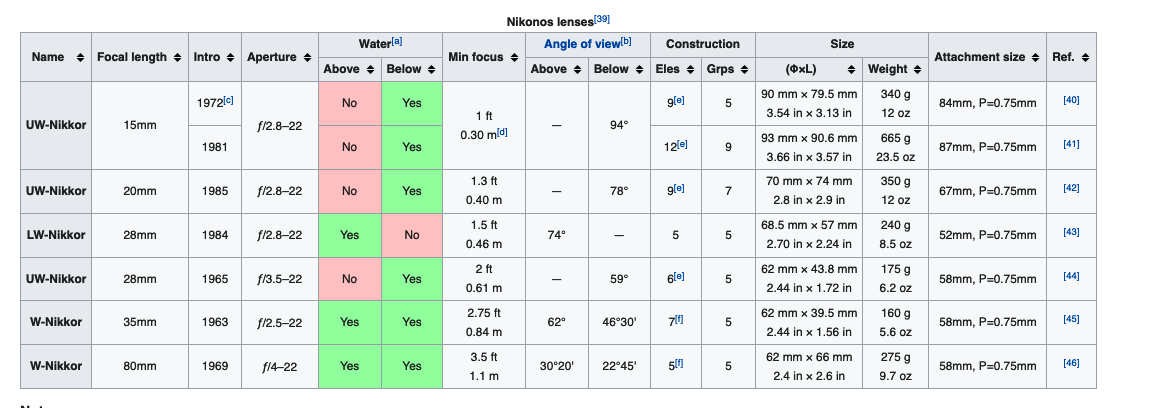Open reference [42]
The height and width of the screenshot is (408, 1149).
[x=1071, y=188]
